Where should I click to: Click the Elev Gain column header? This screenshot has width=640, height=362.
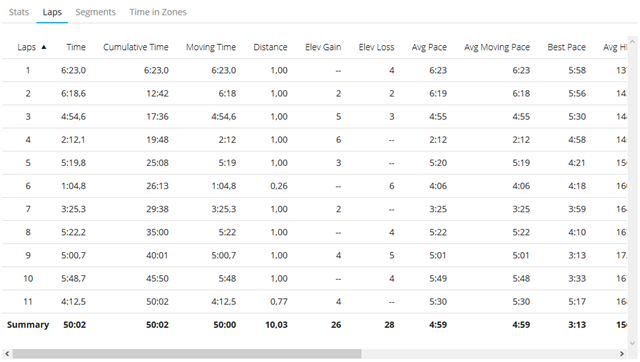coord(323,47)
